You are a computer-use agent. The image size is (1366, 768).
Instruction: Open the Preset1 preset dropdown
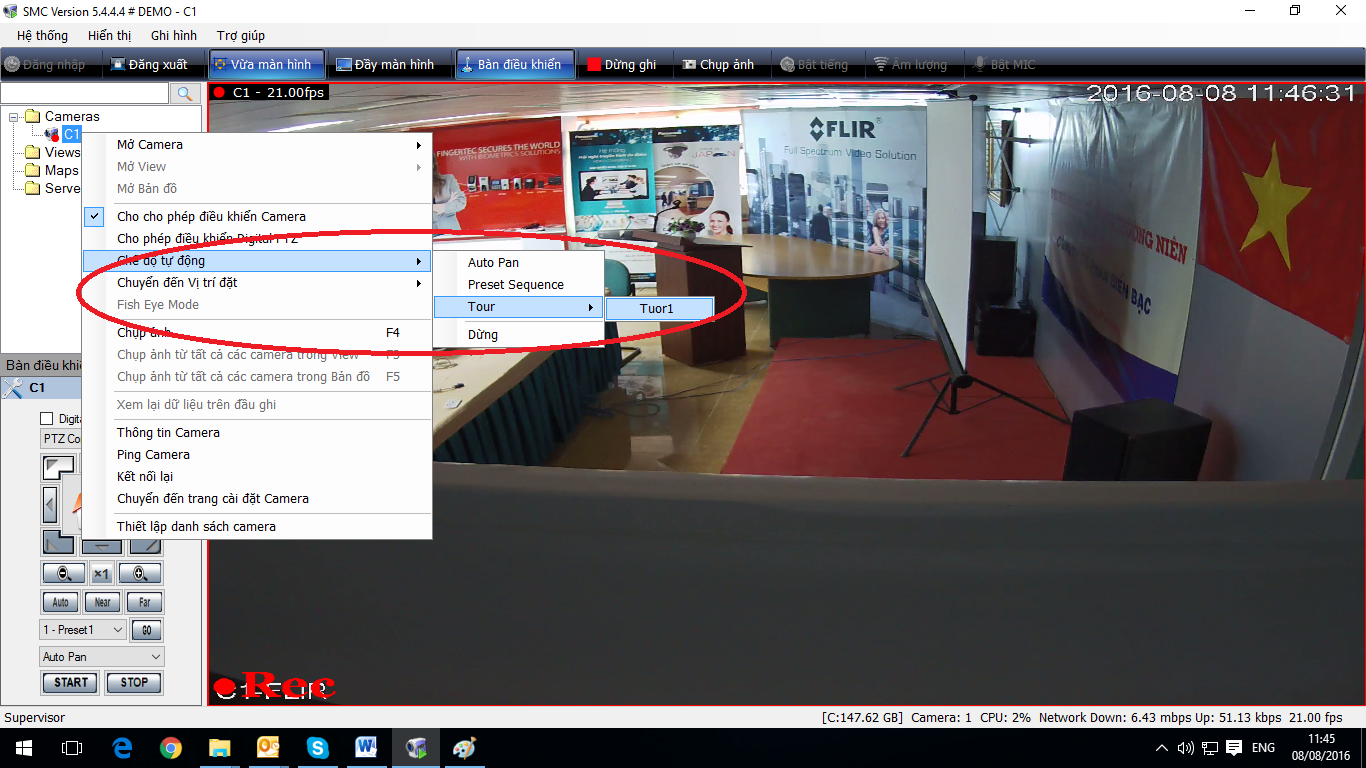point(83,630)
